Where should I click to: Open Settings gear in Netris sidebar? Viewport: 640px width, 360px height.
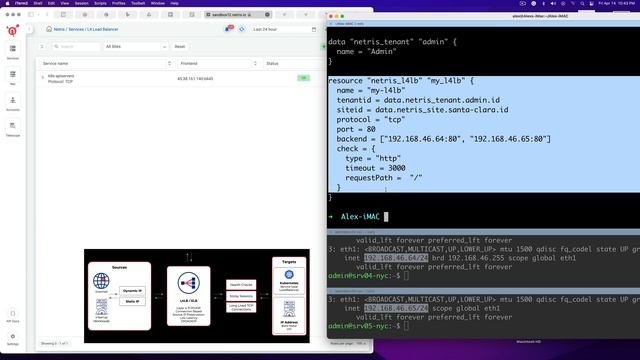coord(13,339)
